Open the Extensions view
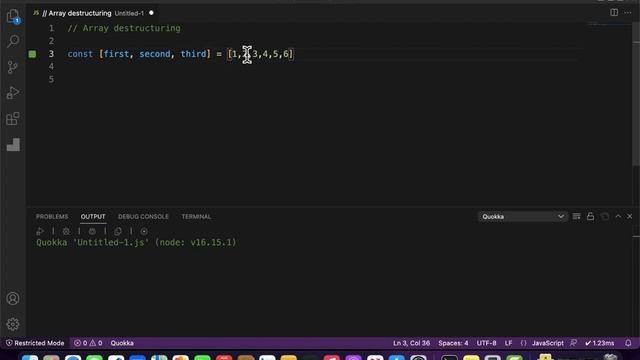Viewport: 640px width, 360px height. tap(13, 119)
